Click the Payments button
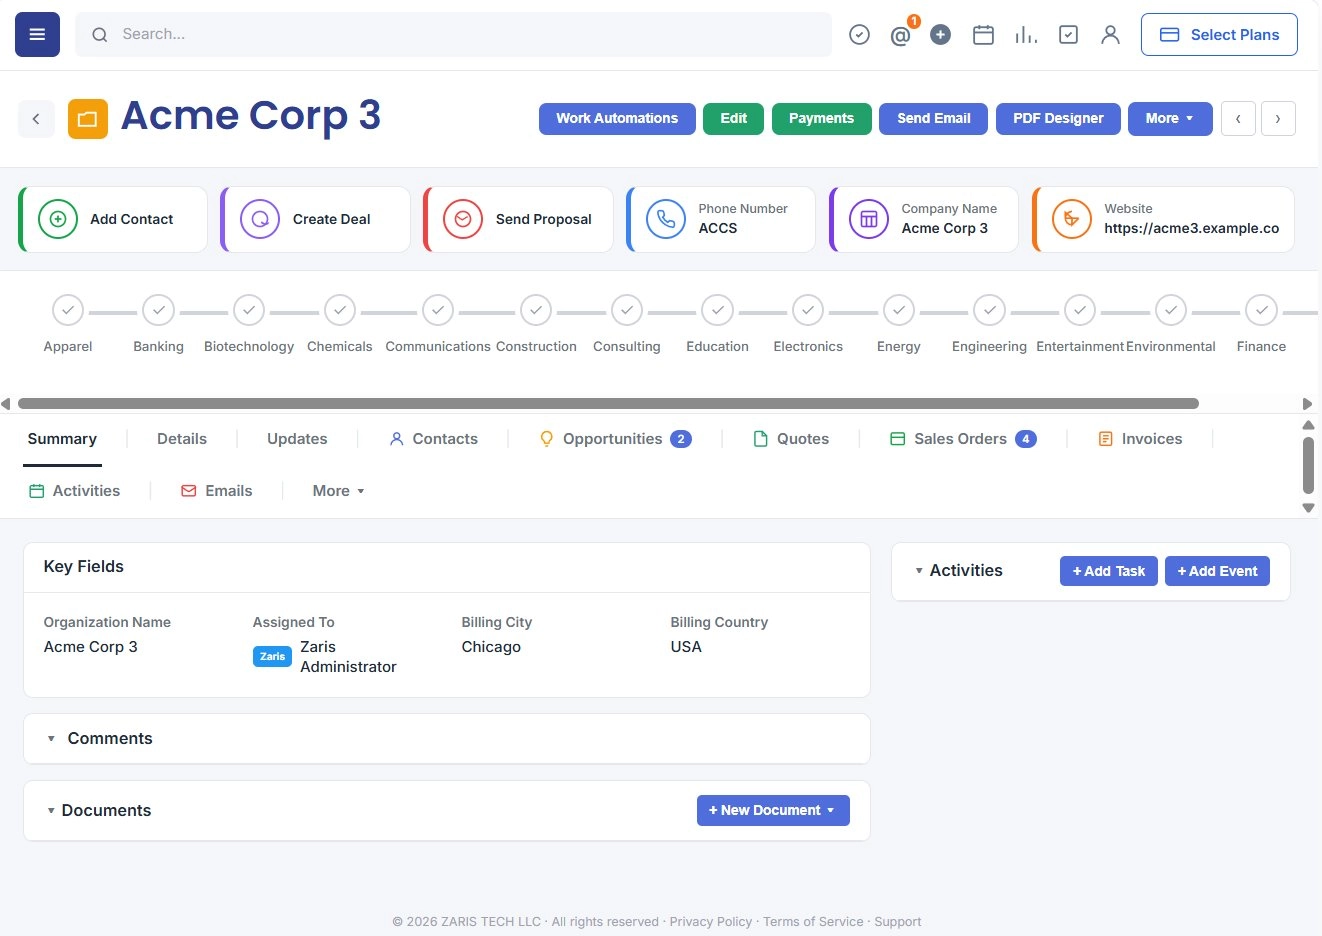 (x=822, y=118)
